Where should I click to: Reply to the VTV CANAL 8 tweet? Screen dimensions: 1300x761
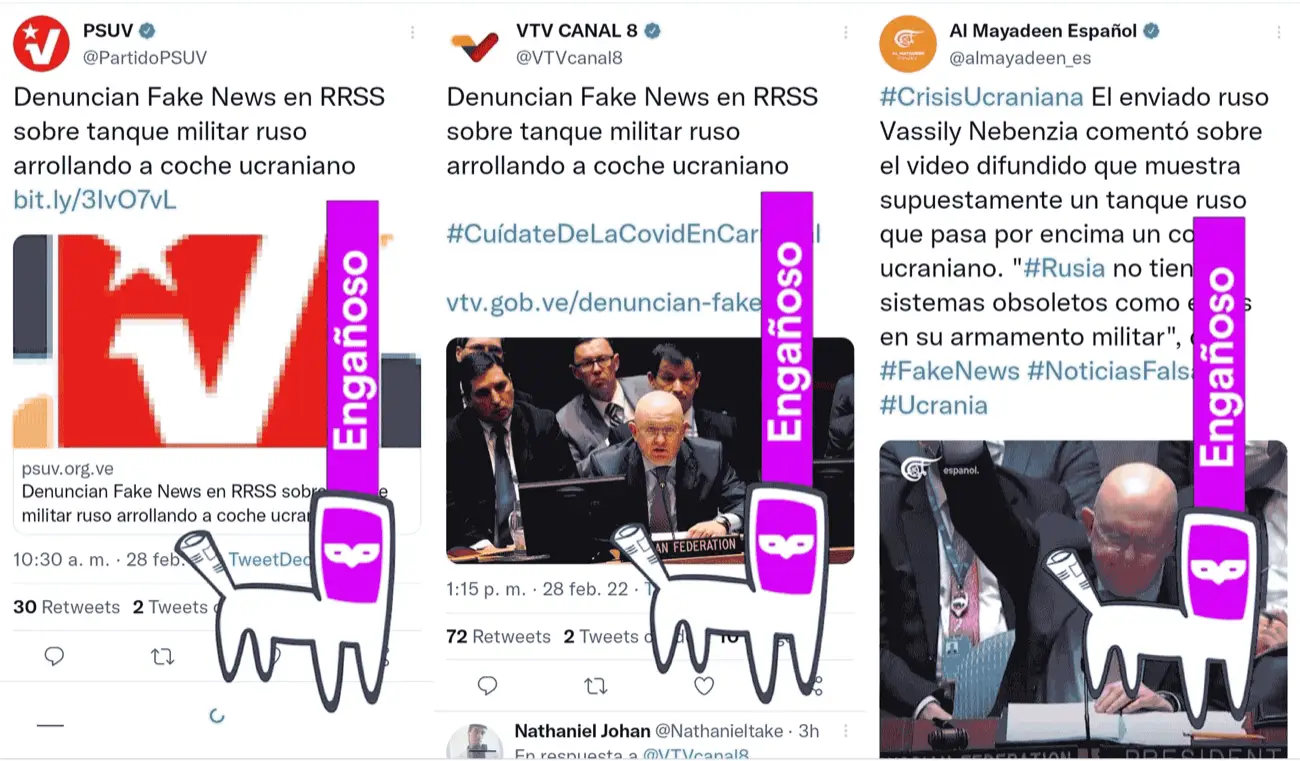pyautogui.click(x=487, y=685)
